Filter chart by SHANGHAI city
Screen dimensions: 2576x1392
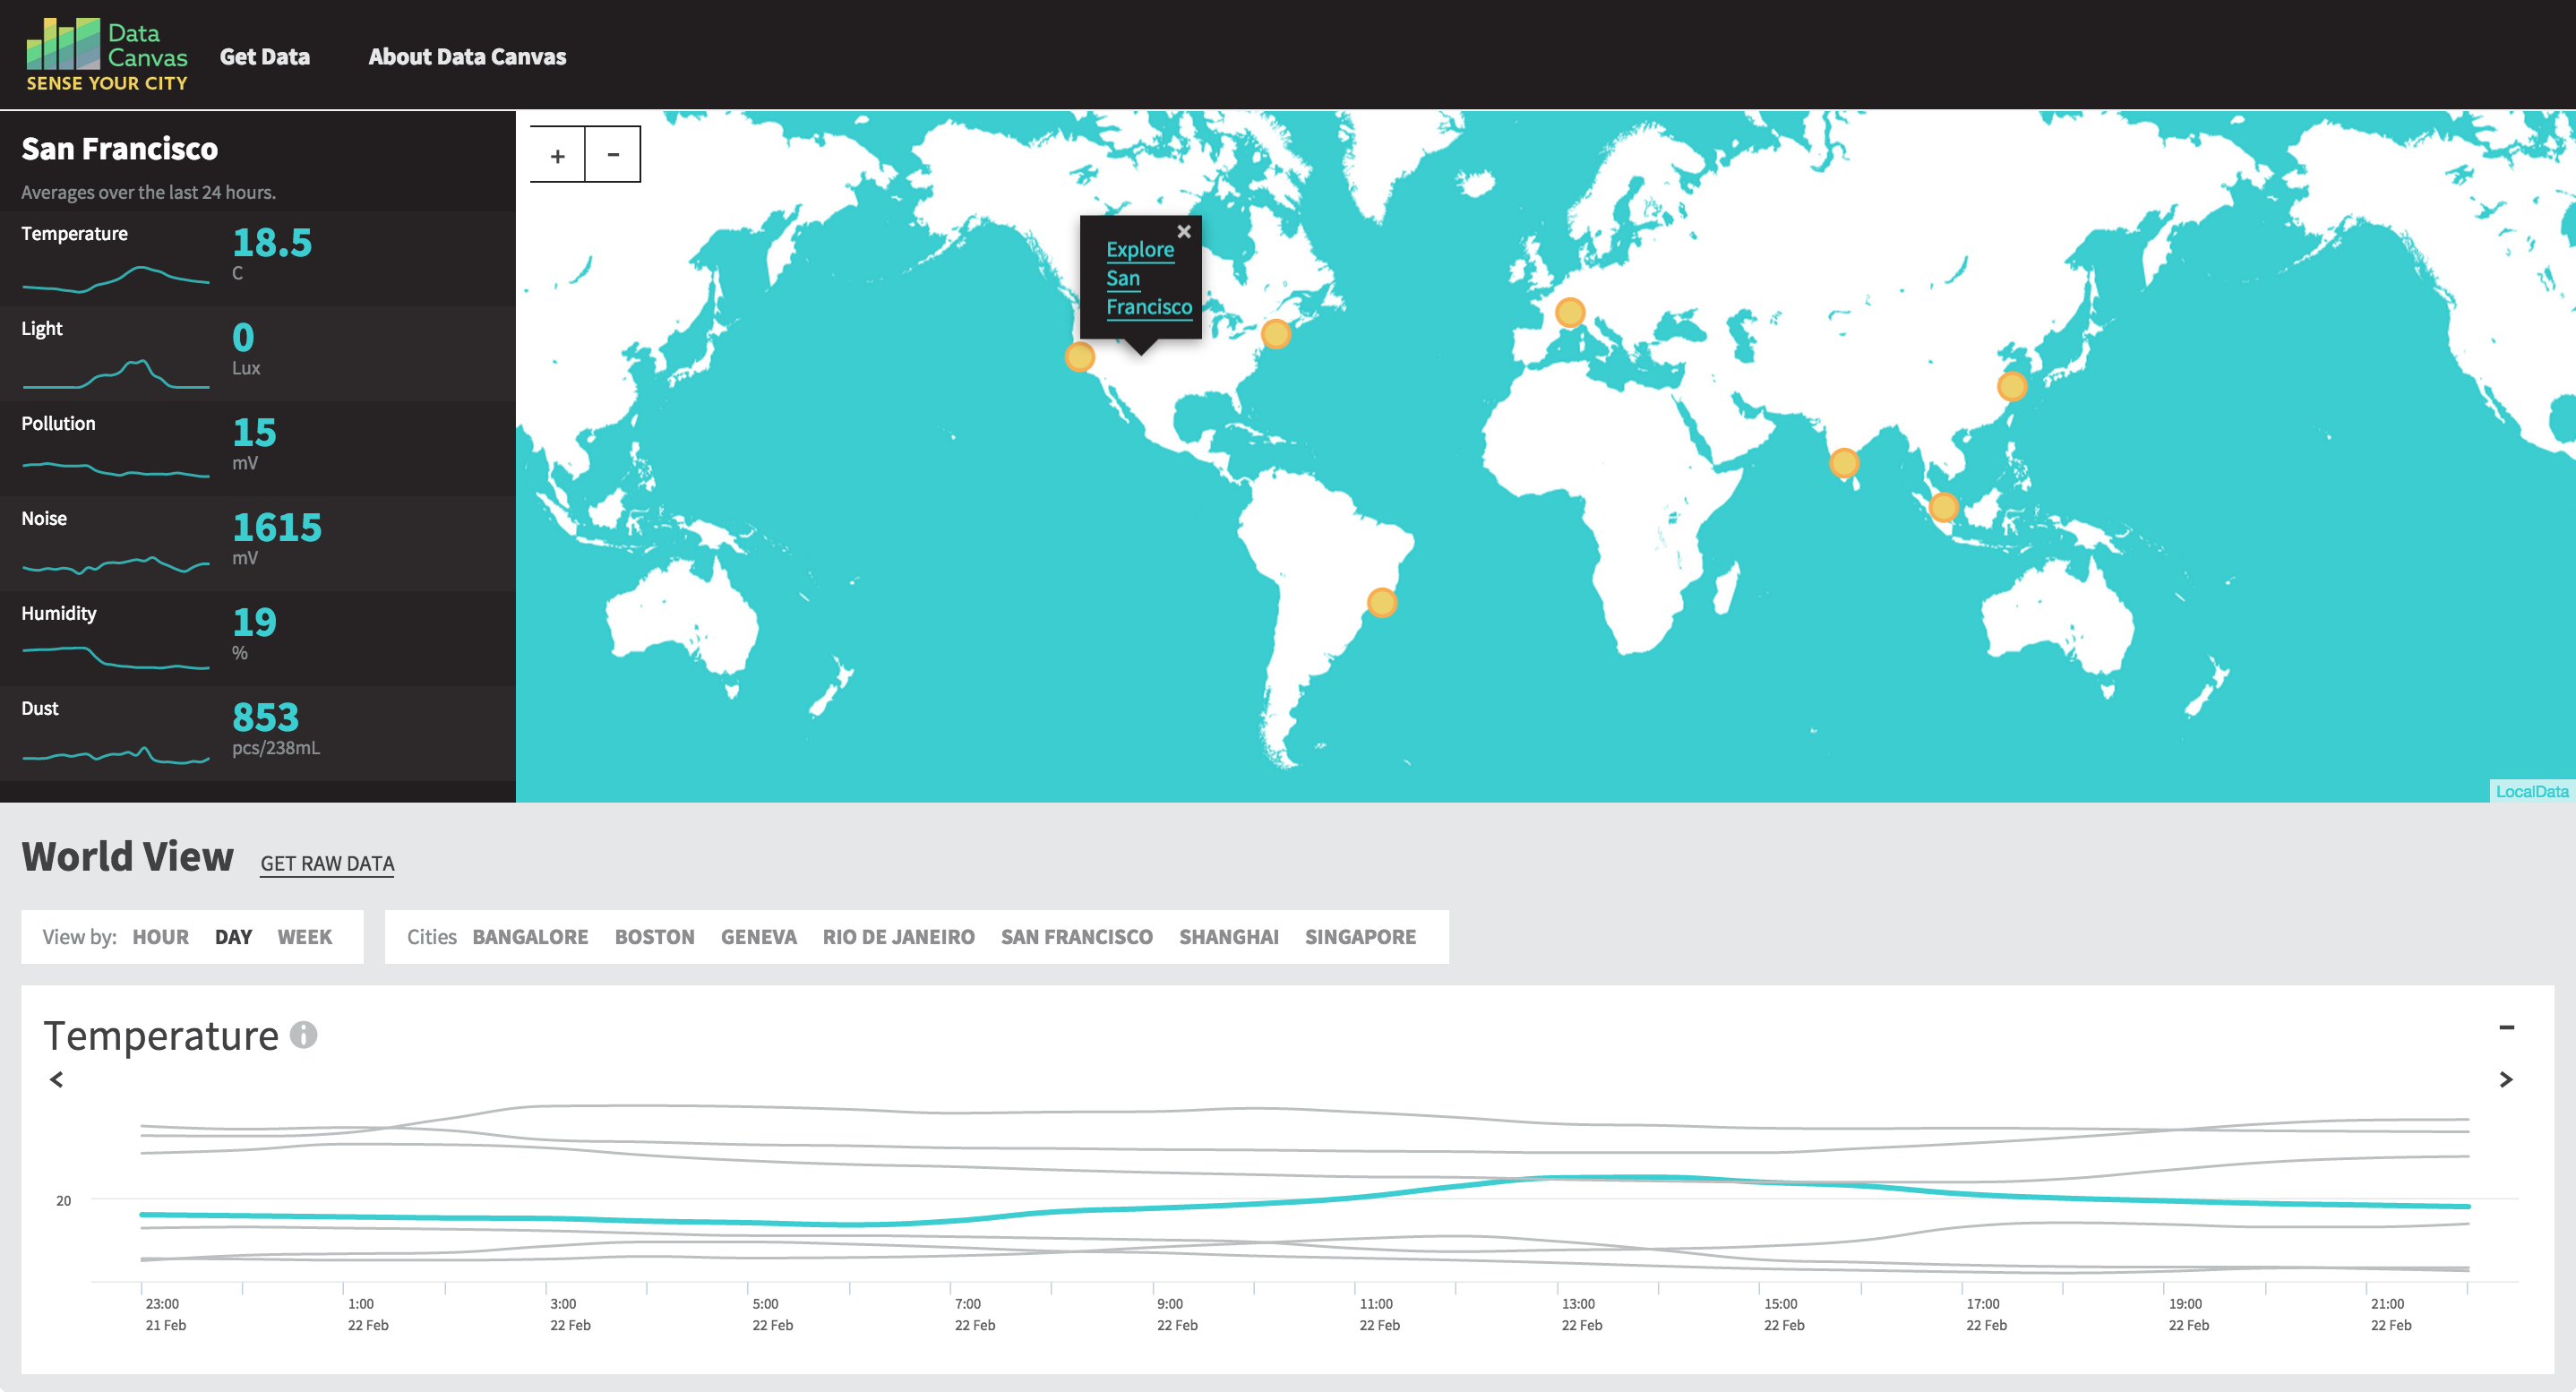1228,937
